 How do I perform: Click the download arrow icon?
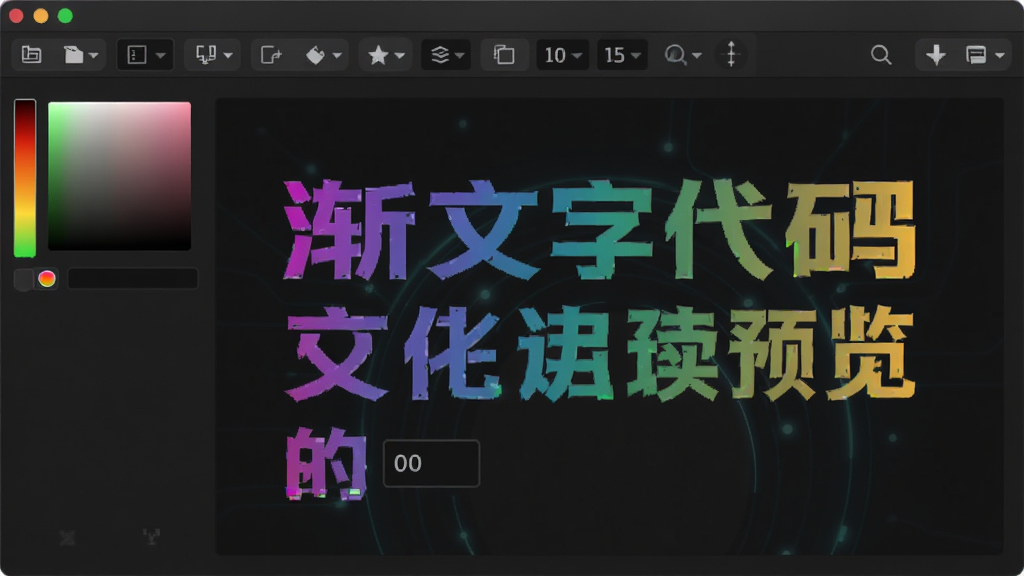pyautogui.click(x=936, y=55)
